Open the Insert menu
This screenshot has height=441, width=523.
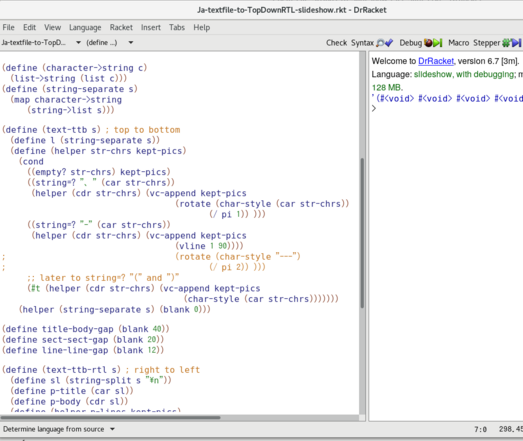pos(151,27)
